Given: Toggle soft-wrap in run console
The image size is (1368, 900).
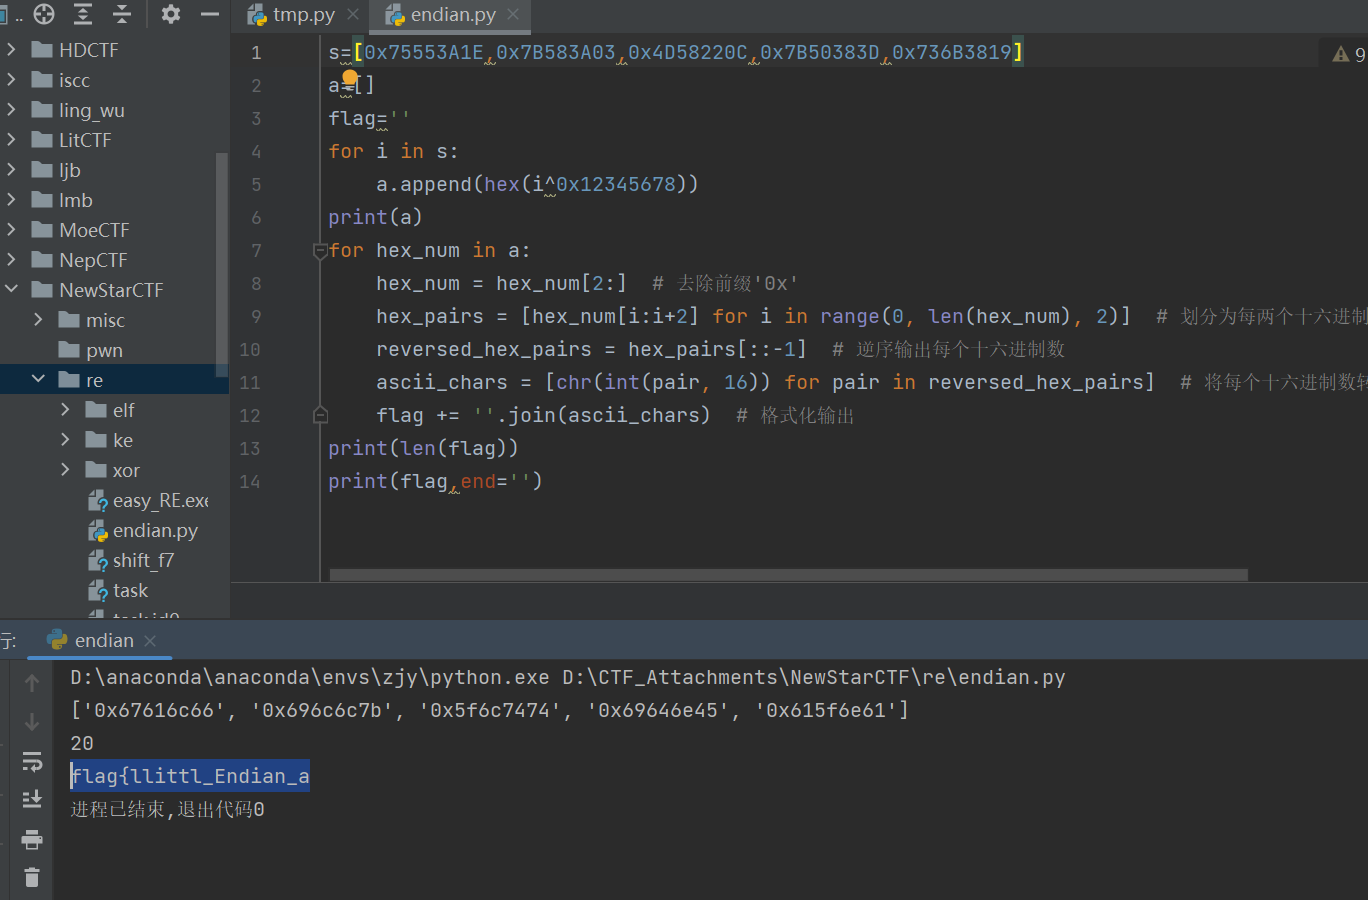Looking at the screenshot, I should point(32,762).
